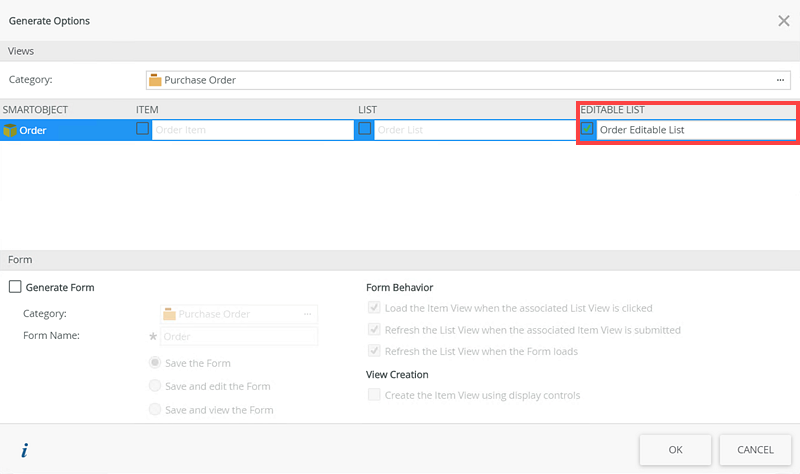This screenshot has width=800, height=474.
Task: Choose Save and view the Form
Action: (x=154, y=409)
